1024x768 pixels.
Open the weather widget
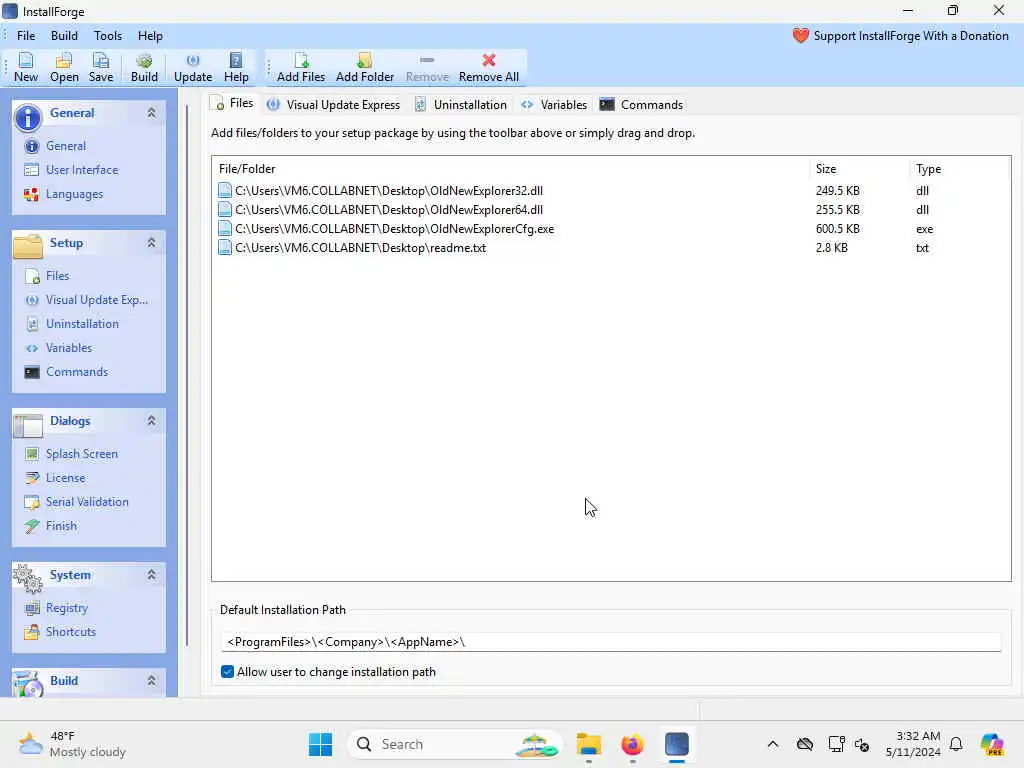(x=72, y=744)
